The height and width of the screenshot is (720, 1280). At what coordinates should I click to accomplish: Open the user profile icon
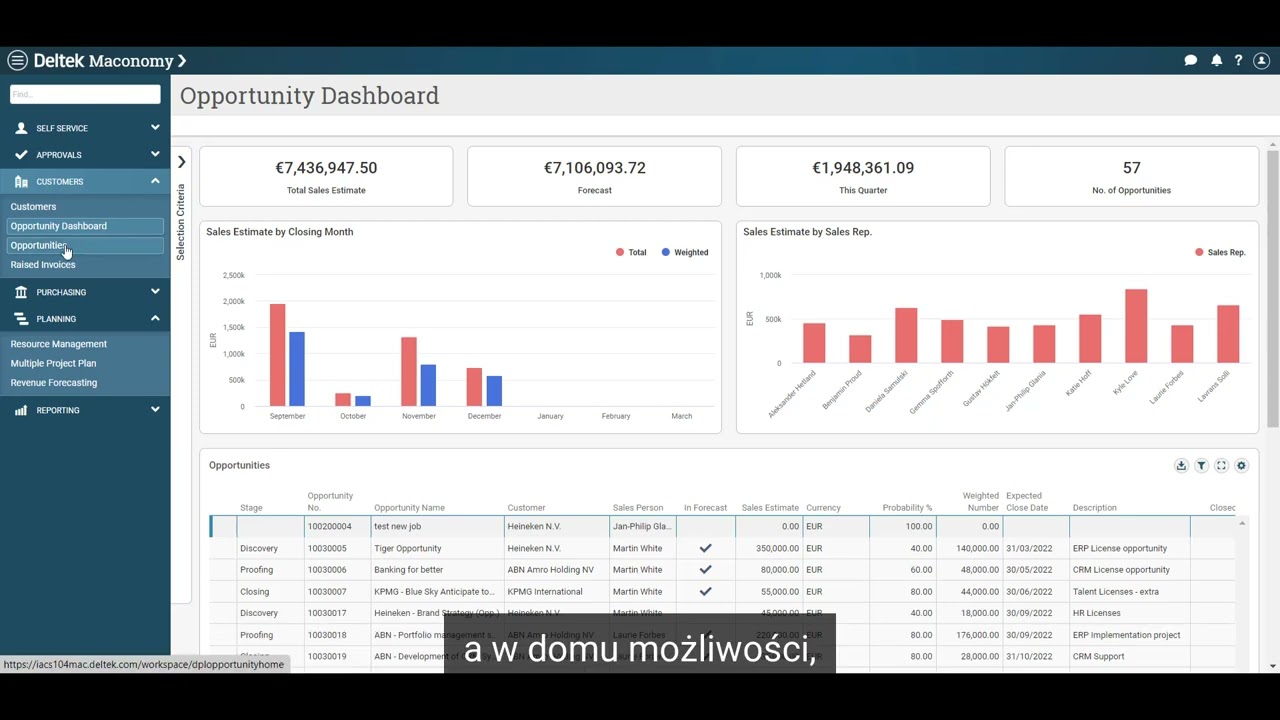pos(1261,61)
